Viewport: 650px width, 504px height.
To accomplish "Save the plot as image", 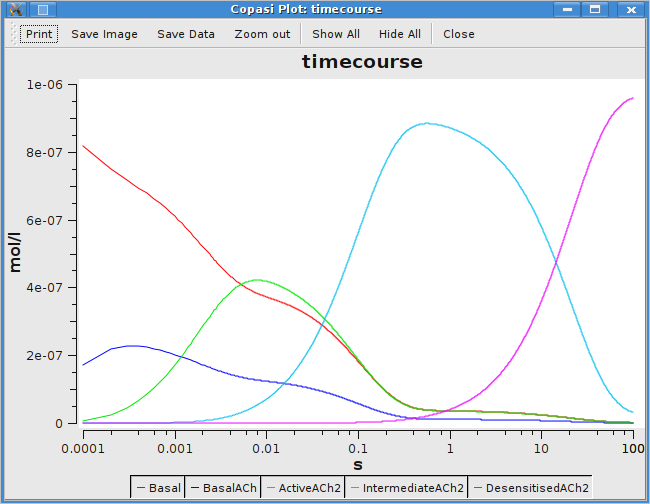I will pyautogui.click(x=104, y=34).
